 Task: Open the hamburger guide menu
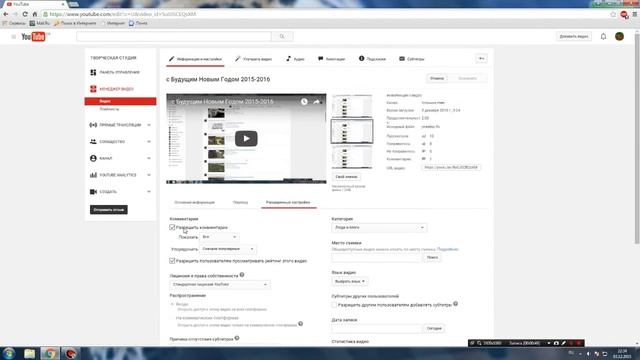click(x=13, y=37)
